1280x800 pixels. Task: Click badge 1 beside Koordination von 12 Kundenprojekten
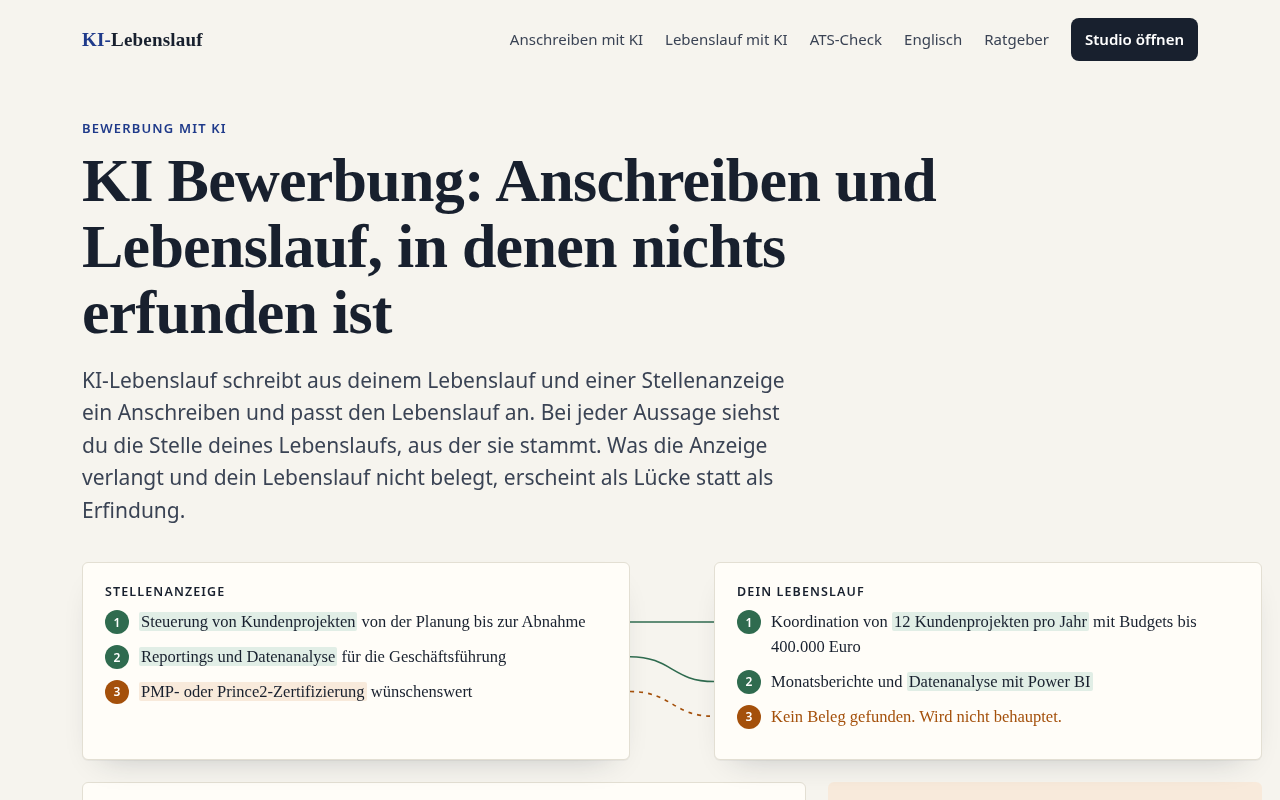(749, 622)
